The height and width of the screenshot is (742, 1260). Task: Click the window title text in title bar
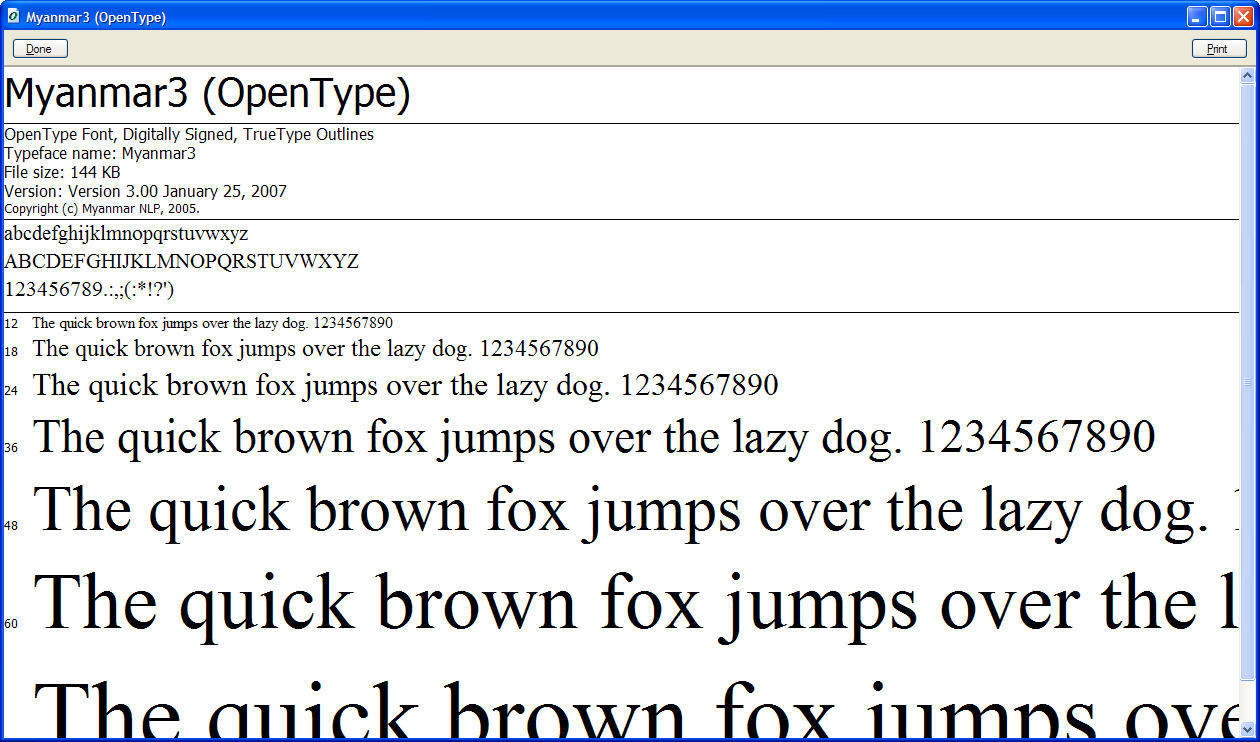pyautogui.click(x=95, y=17)
